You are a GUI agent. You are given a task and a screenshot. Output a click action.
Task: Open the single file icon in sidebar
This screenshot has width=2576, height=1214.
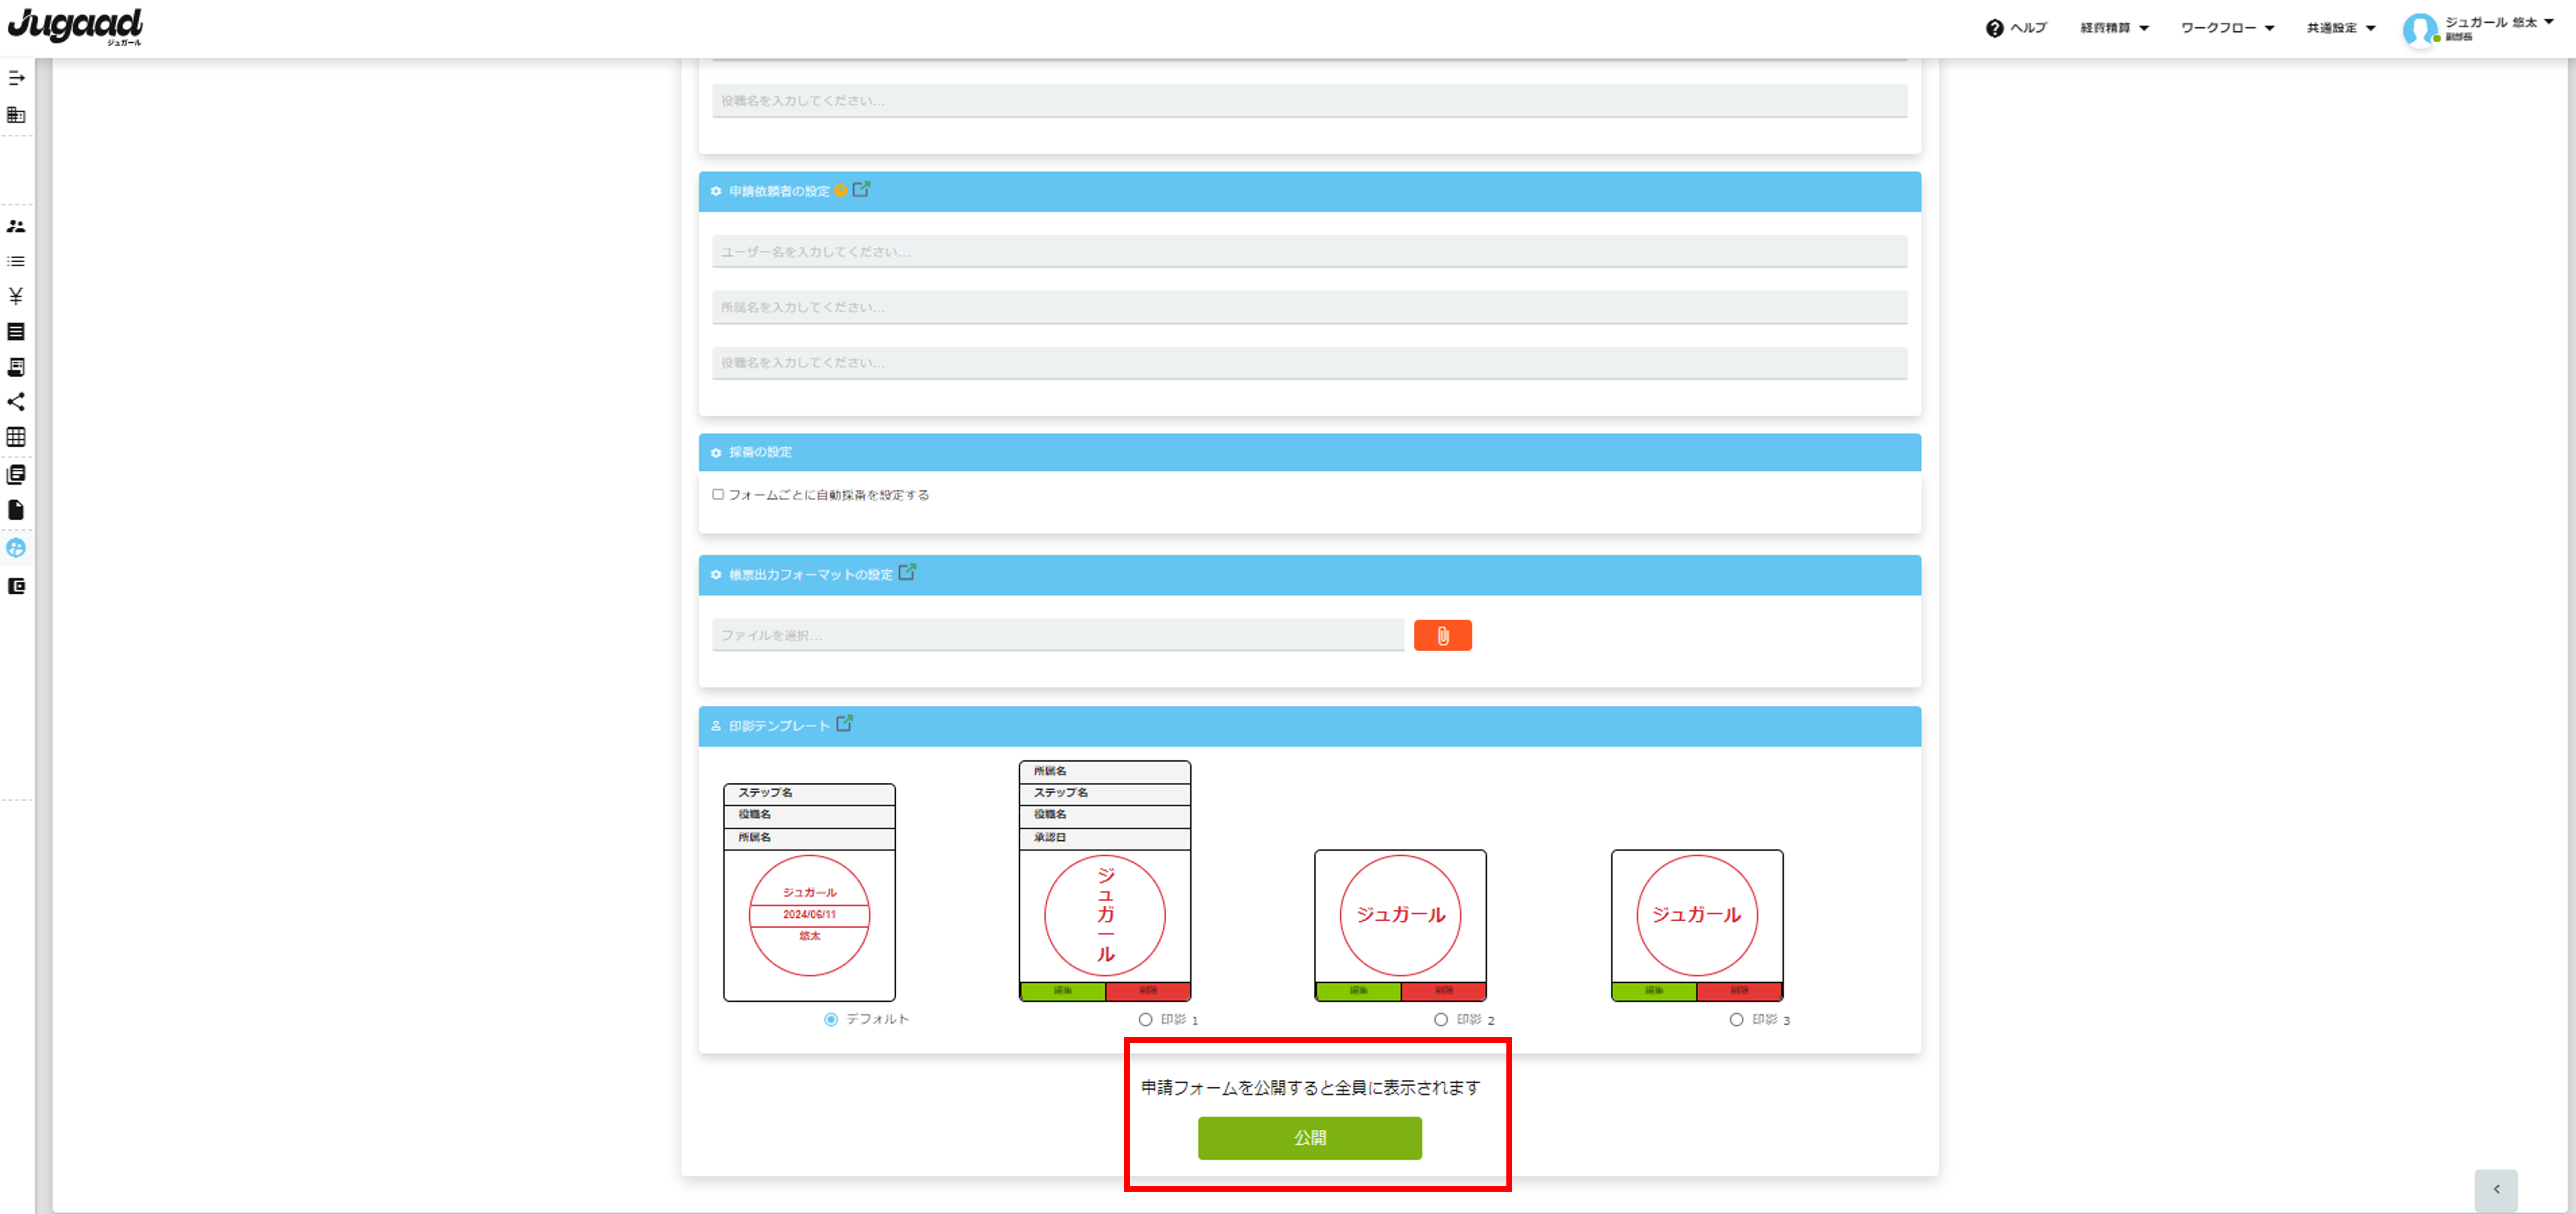[x=16, y=510]
